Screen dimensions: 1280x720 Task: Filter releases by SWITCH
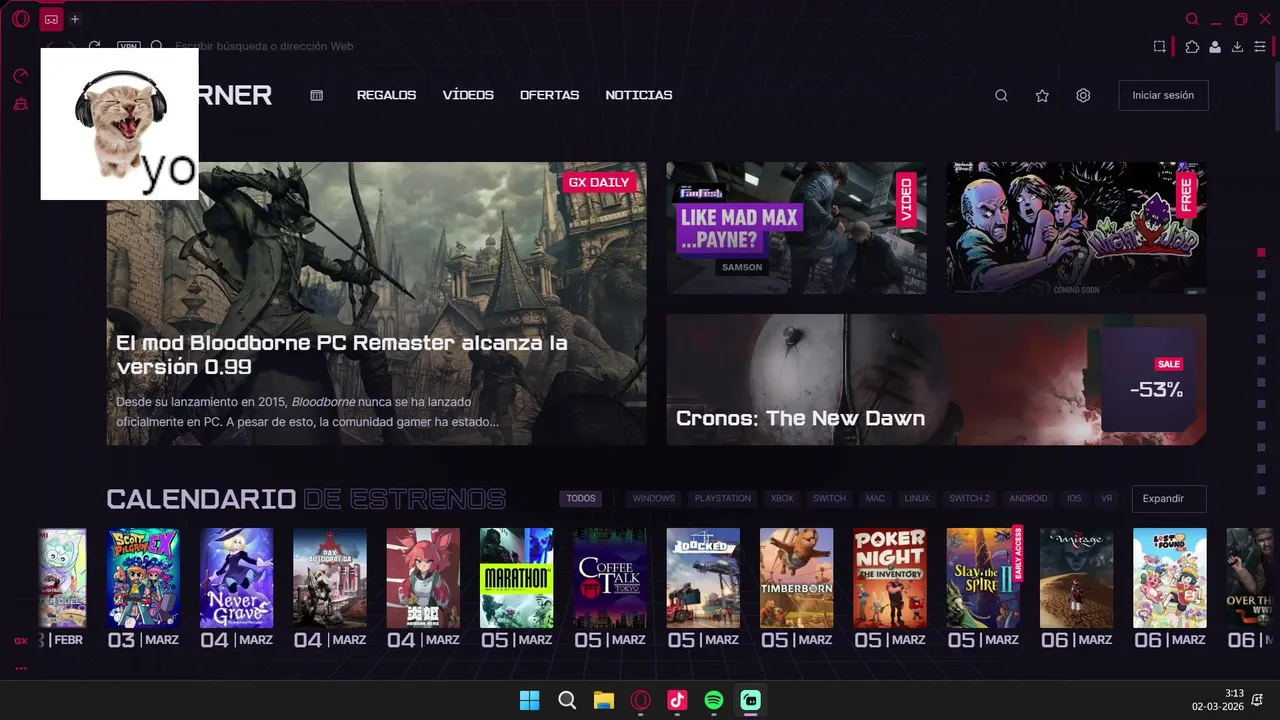pyautogui.click(x=829, y=498)
